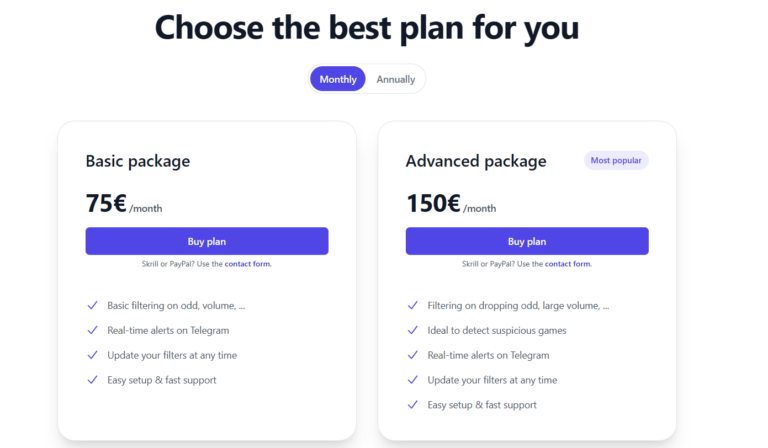
Task: Switch billing to Monthly
Action: (x=338, y=79)
